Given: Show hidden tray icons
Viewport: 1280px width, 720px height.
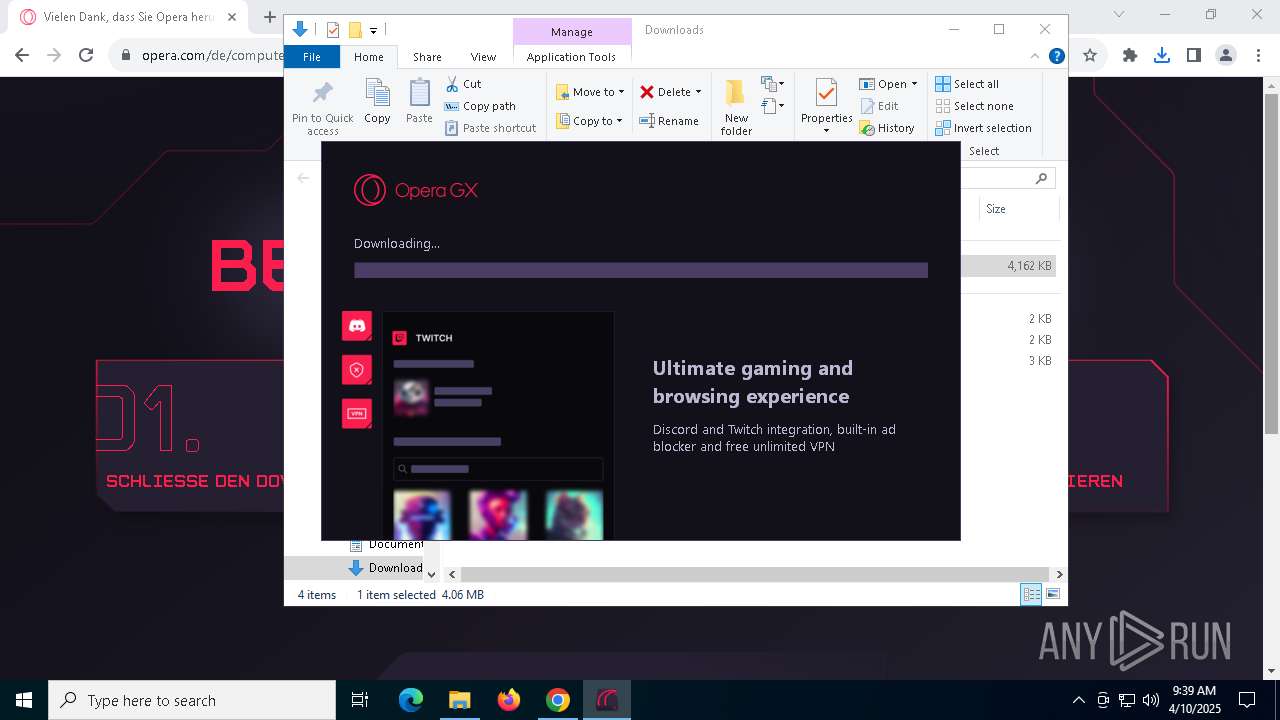Looking at the screenshot, I should 1078,700.
